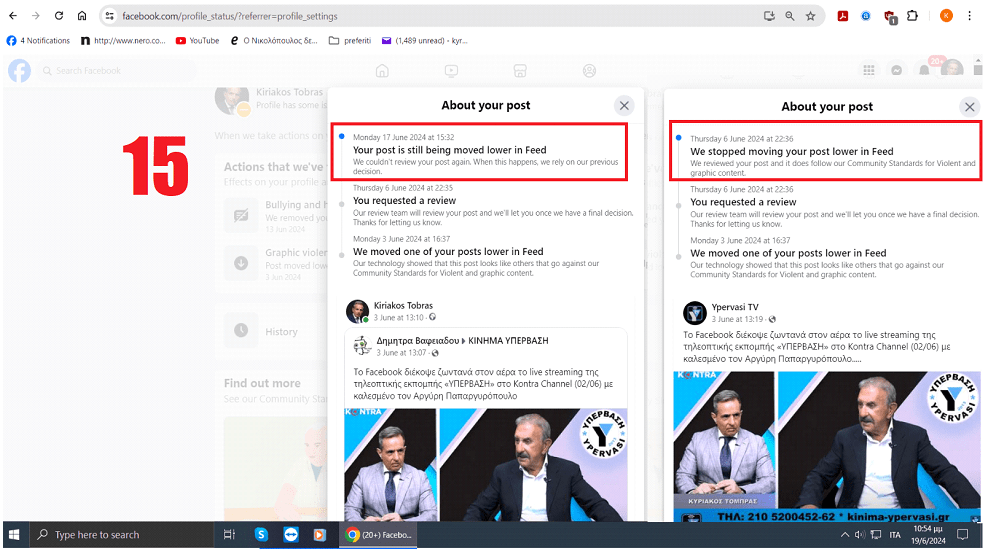Open the YouTube bookmark
Image resolution: width=997 pixels, height=556 pixels.
coord(197,41)
